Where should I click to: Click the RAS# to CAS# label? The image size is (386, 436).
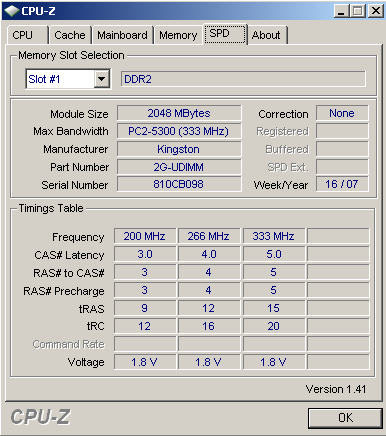coord(69,273)
